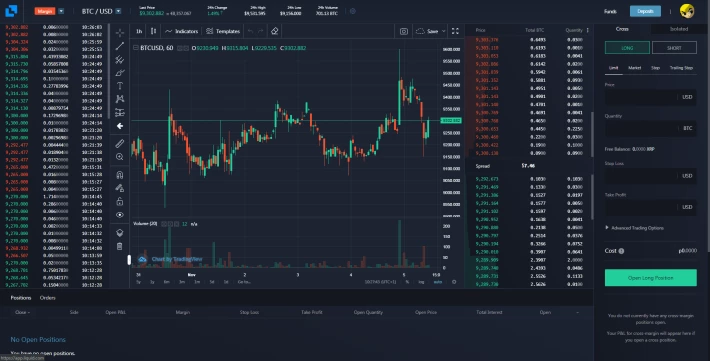Open the Margin mode dropdown arrow
The image size is (710, 361).
61,11
